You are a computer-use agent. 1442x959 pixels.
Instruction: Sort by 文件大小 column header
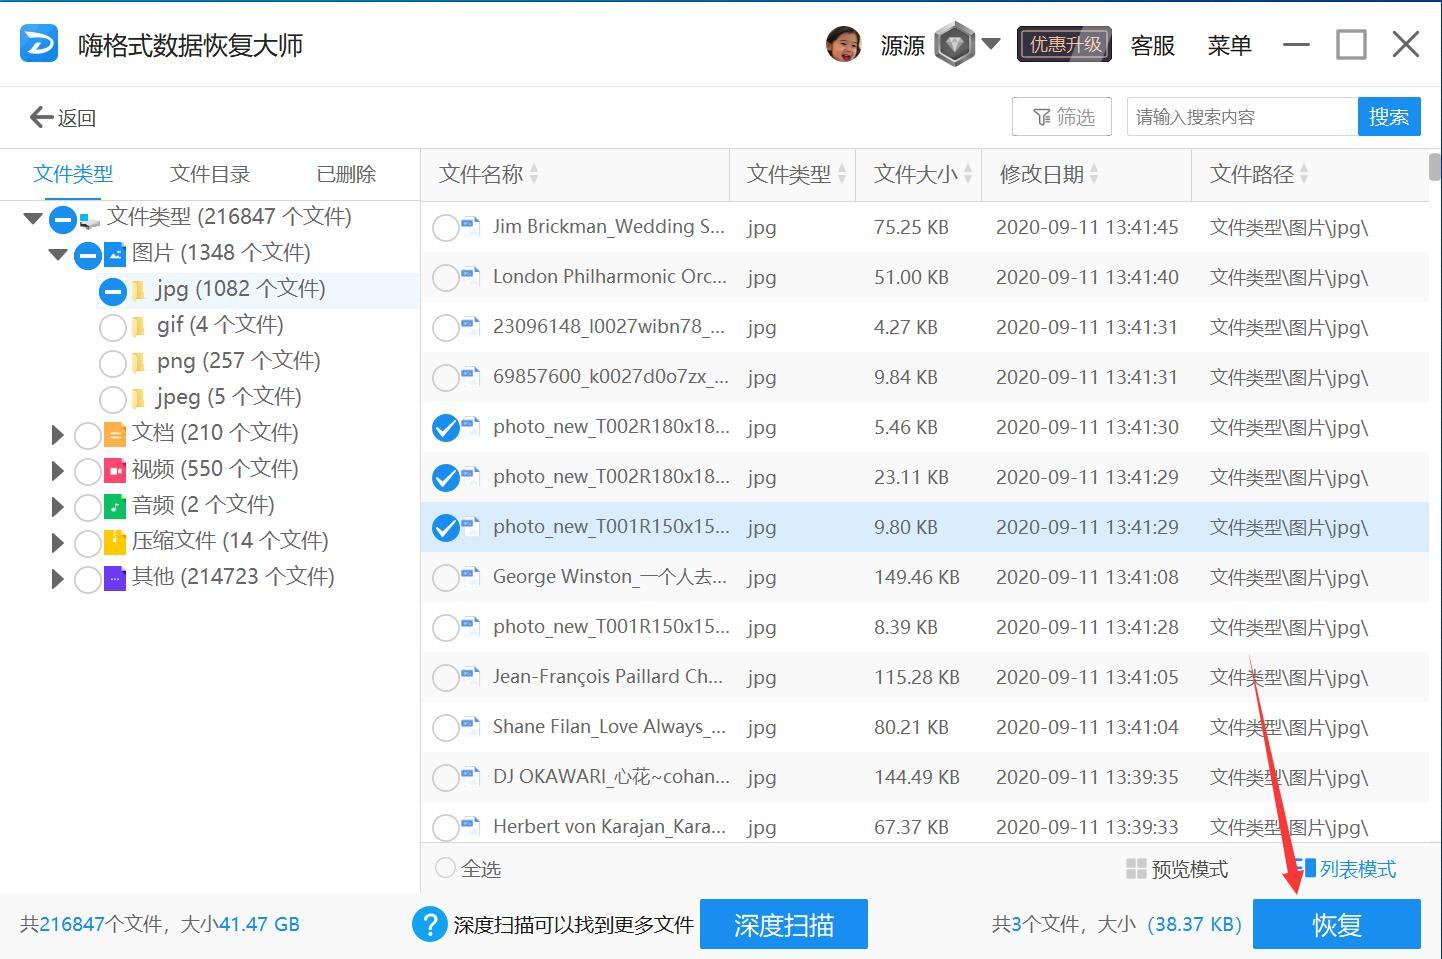click(x=918, y=175)
